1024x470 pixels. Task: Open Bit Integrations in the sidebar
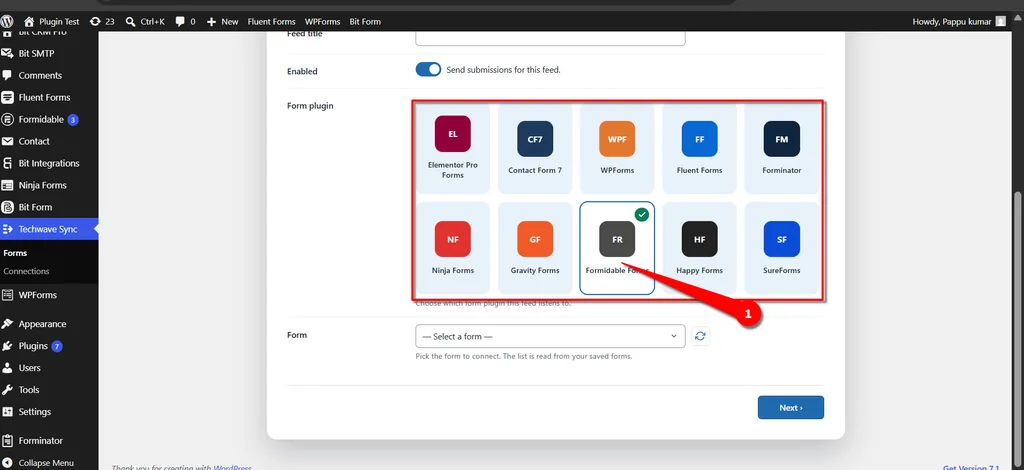49,163
